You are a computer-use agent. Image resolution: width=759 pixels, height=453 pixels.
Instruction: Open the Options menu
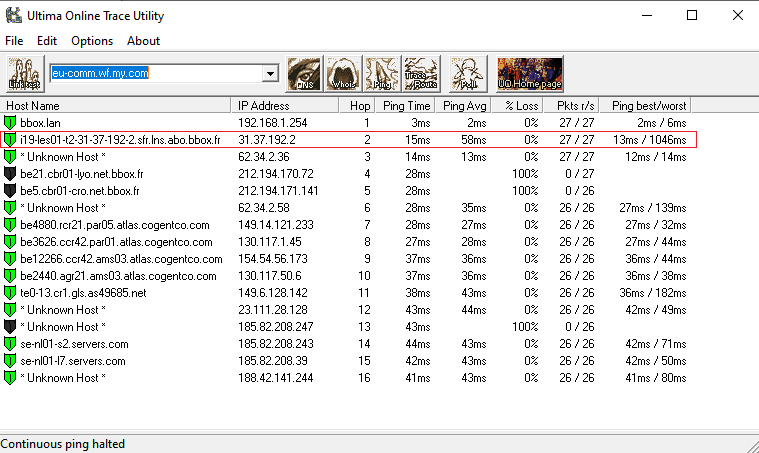coord(92,41)
